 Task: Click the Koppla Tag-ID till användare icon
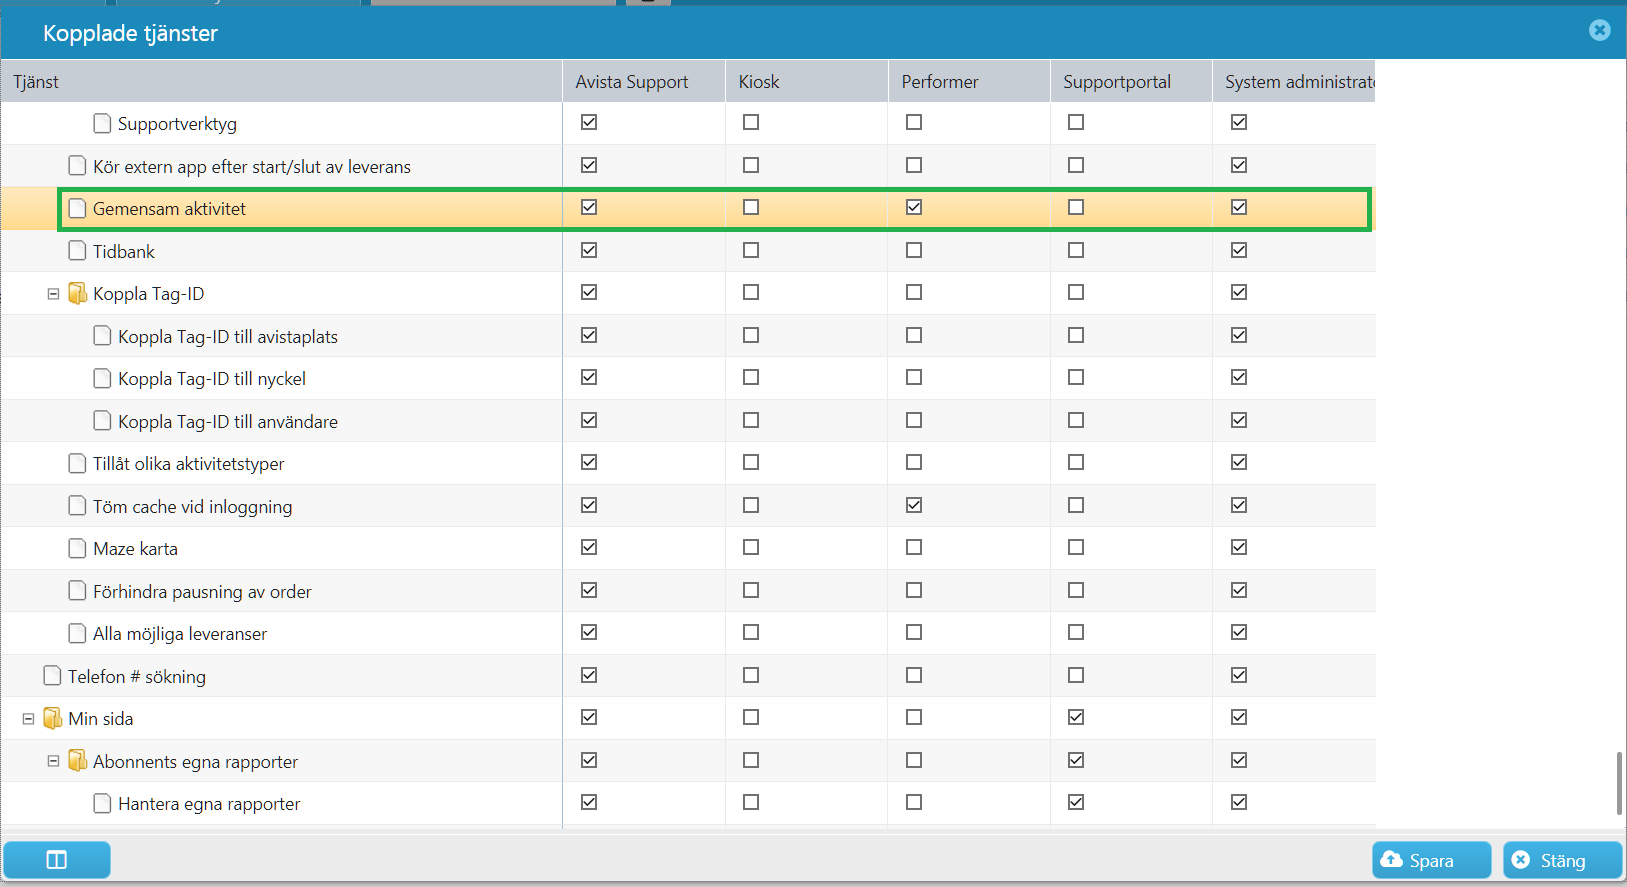tap(102, 421)
